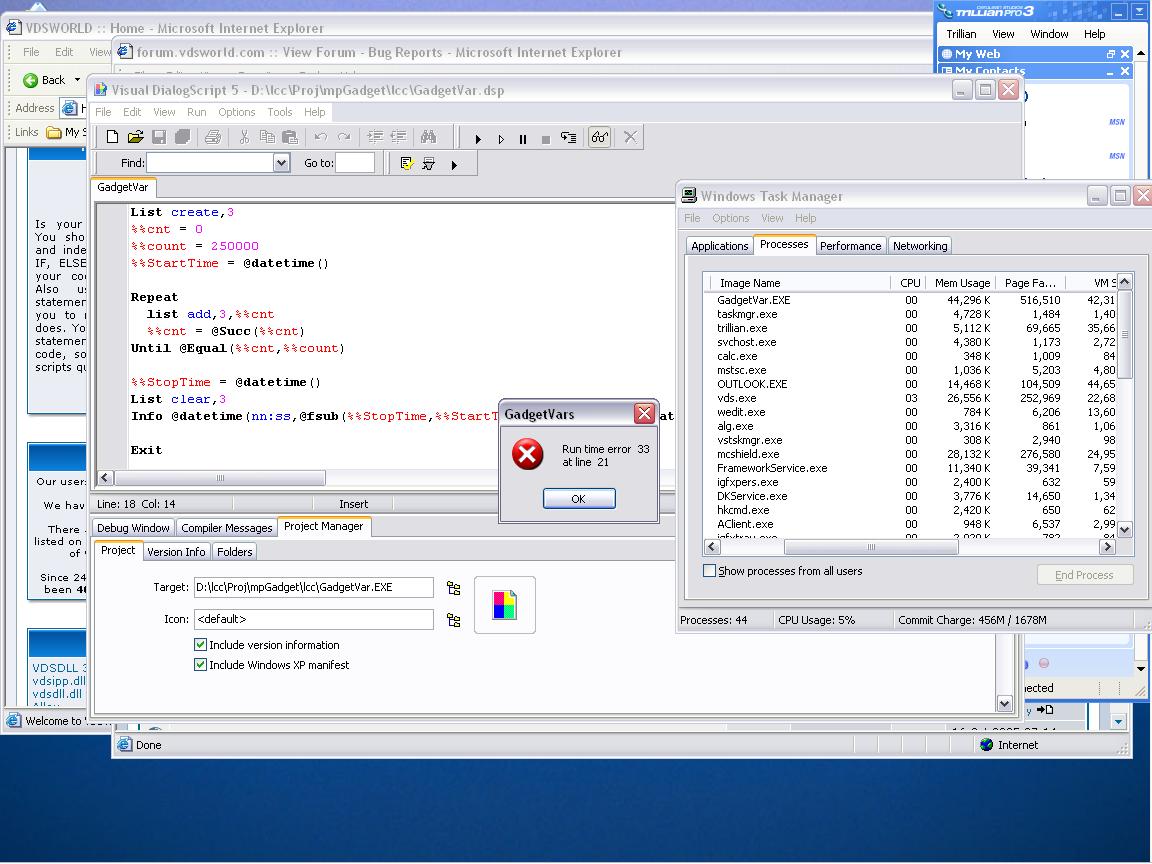1152x864 pixels.
Task: Open the Tools menu in Visual DialogScript
Action: pyautogui.click(x=280, y=112)
